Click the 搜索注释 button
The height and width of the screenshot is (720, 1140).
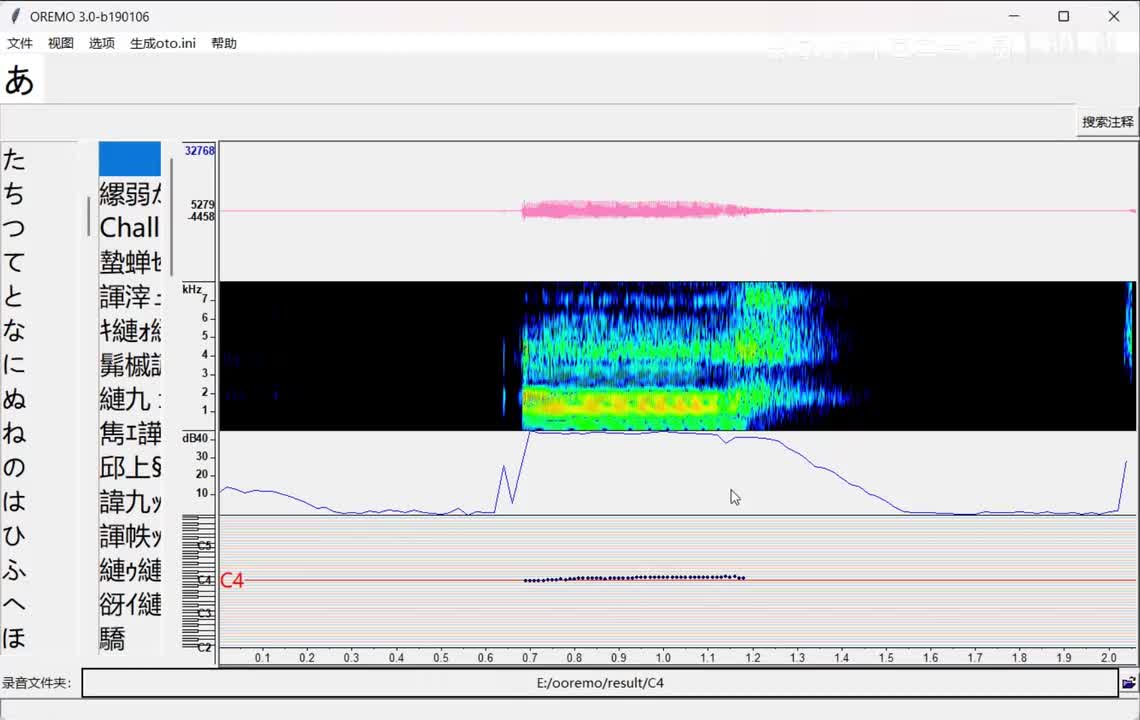tap(1107, 121)
